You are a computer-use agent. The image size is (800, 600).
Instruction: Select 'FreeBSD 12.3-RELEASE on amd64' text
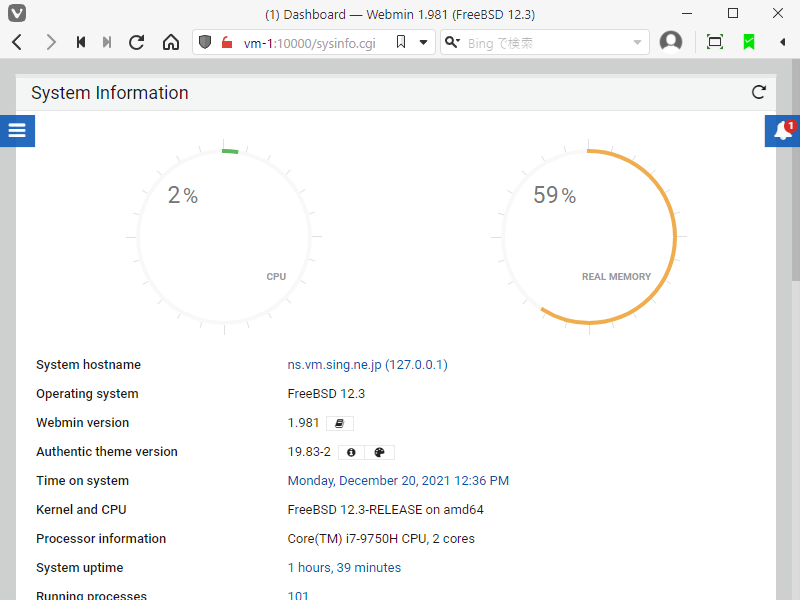pos(385,510)
